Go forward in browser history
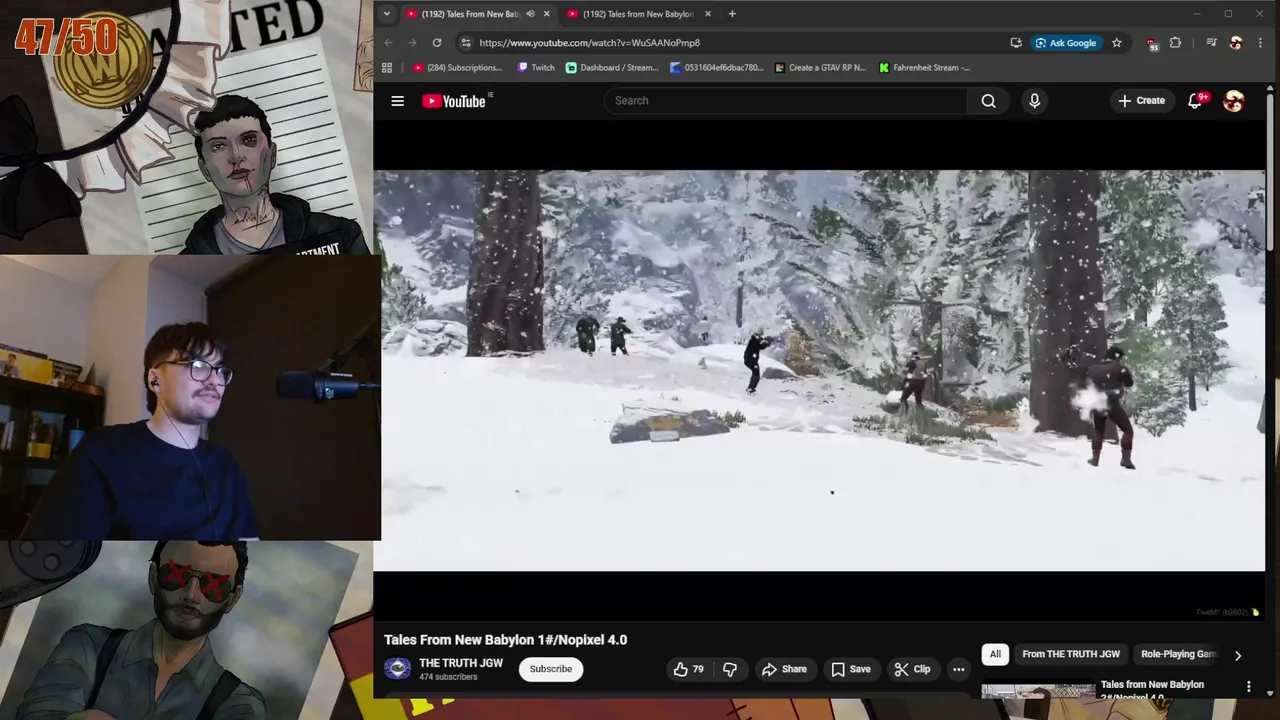 [412, 43]
